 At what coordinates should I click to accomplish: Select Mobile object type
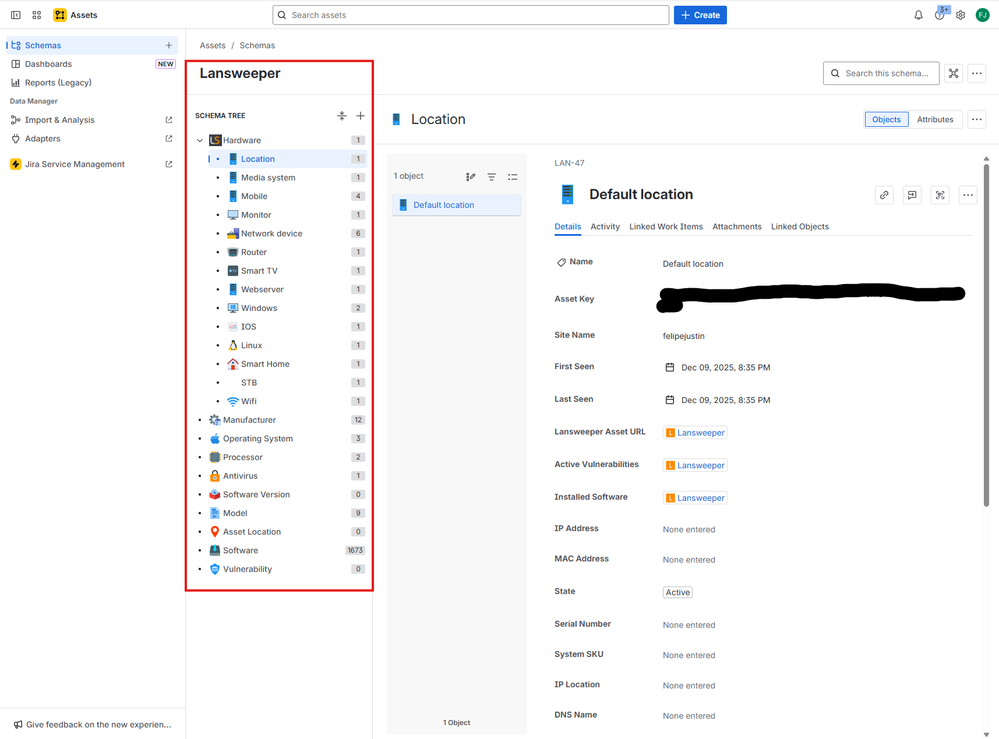[x=254, y=196]
